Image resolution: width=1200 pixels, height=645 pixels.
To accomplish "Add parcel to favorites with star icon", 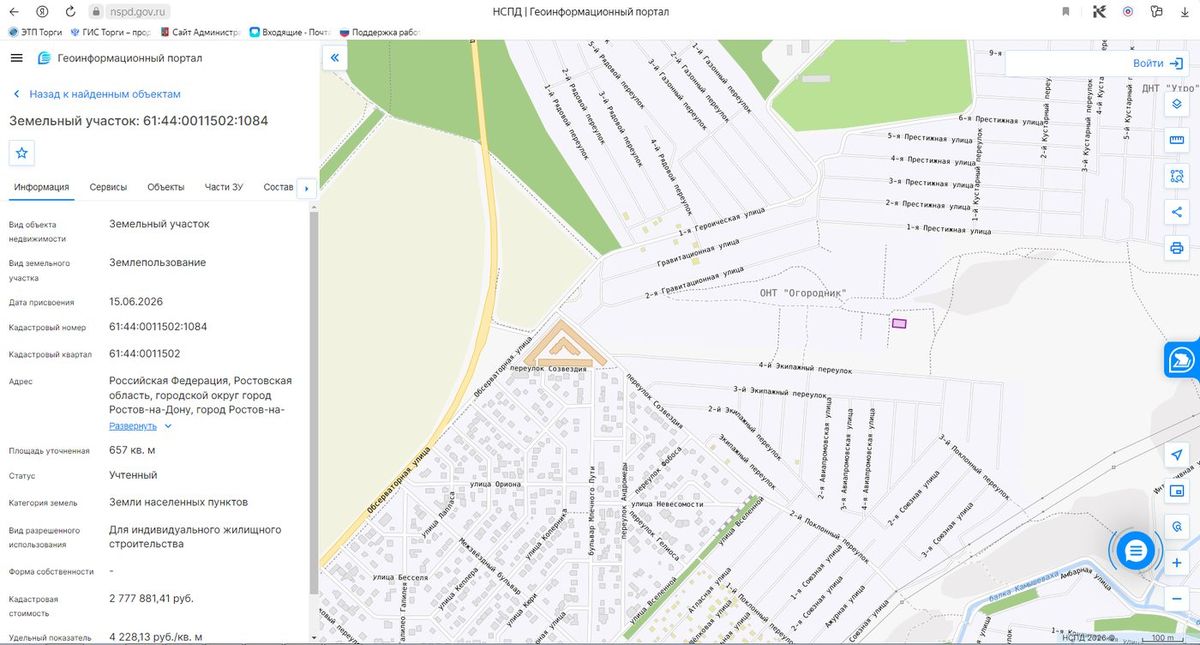I will coord(22,153).
